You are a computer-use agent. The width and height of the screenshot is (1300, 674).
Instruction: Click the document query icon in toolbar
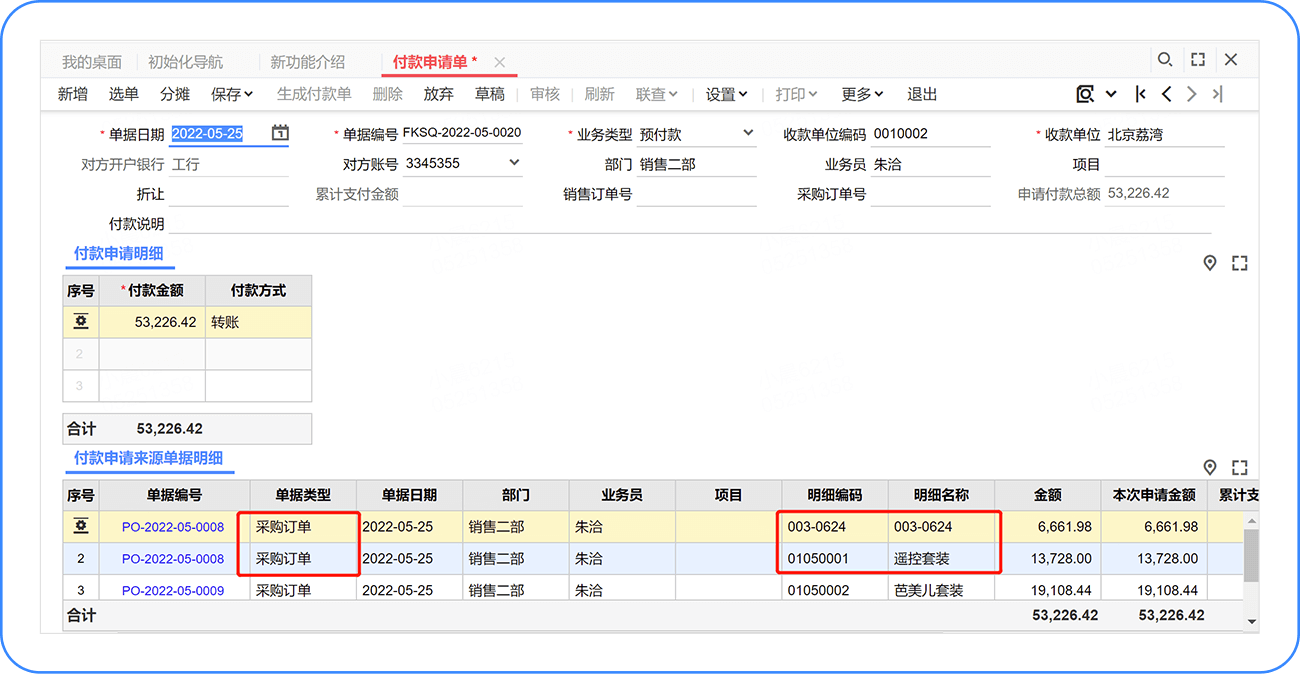point(1085,94)
